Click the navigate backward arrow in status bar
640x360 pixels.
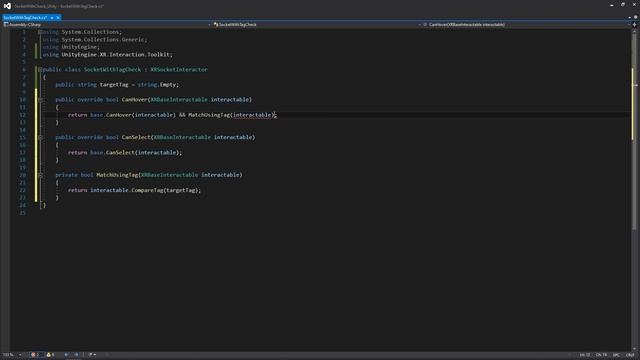[x=67, y=355]
